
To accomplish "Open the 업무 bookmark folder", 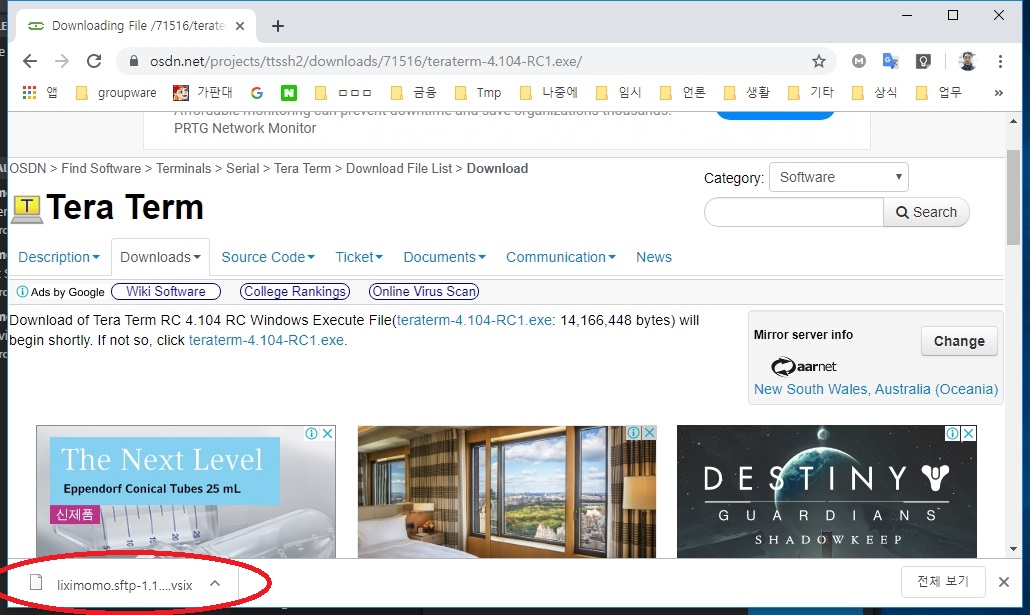I will click(939, 93).
